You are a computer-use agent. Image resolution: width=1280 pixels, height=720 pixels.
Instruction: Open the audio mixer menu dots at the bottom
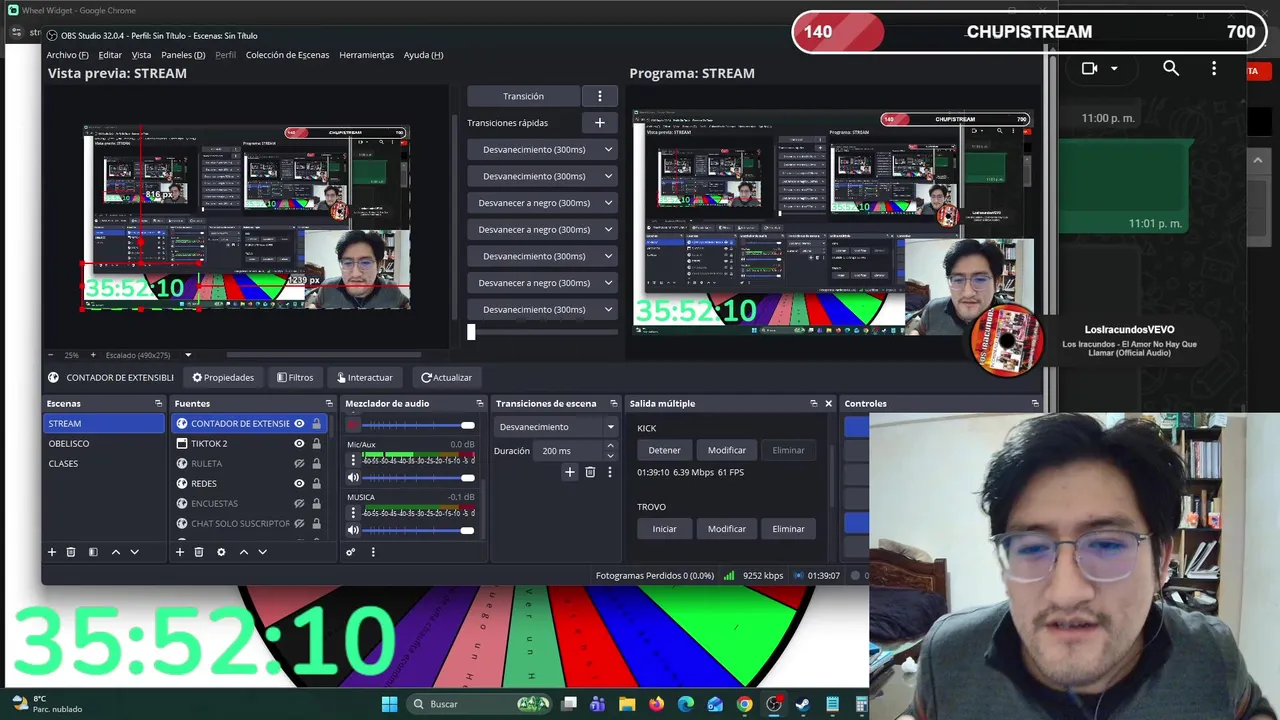pos(373,552)
